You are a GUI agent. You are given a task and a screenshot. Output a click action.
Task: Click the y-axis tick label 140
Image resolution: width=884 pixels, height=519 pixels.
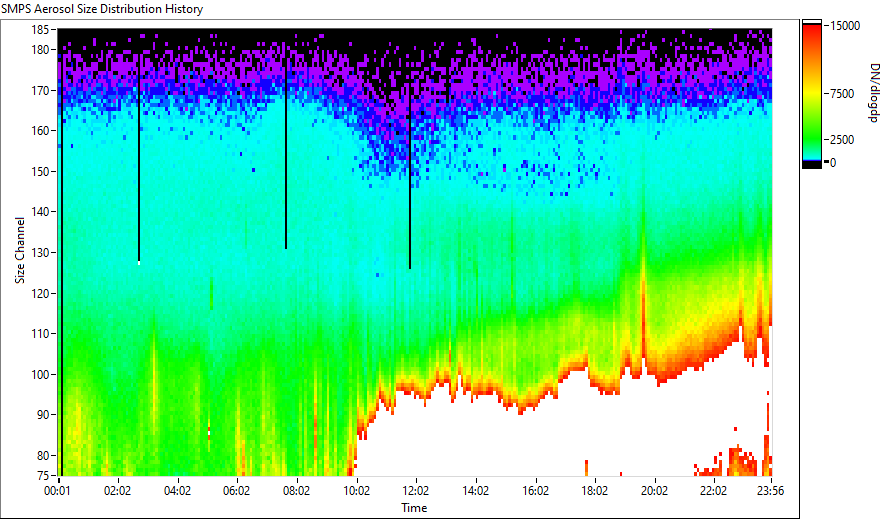coord(41,212)
